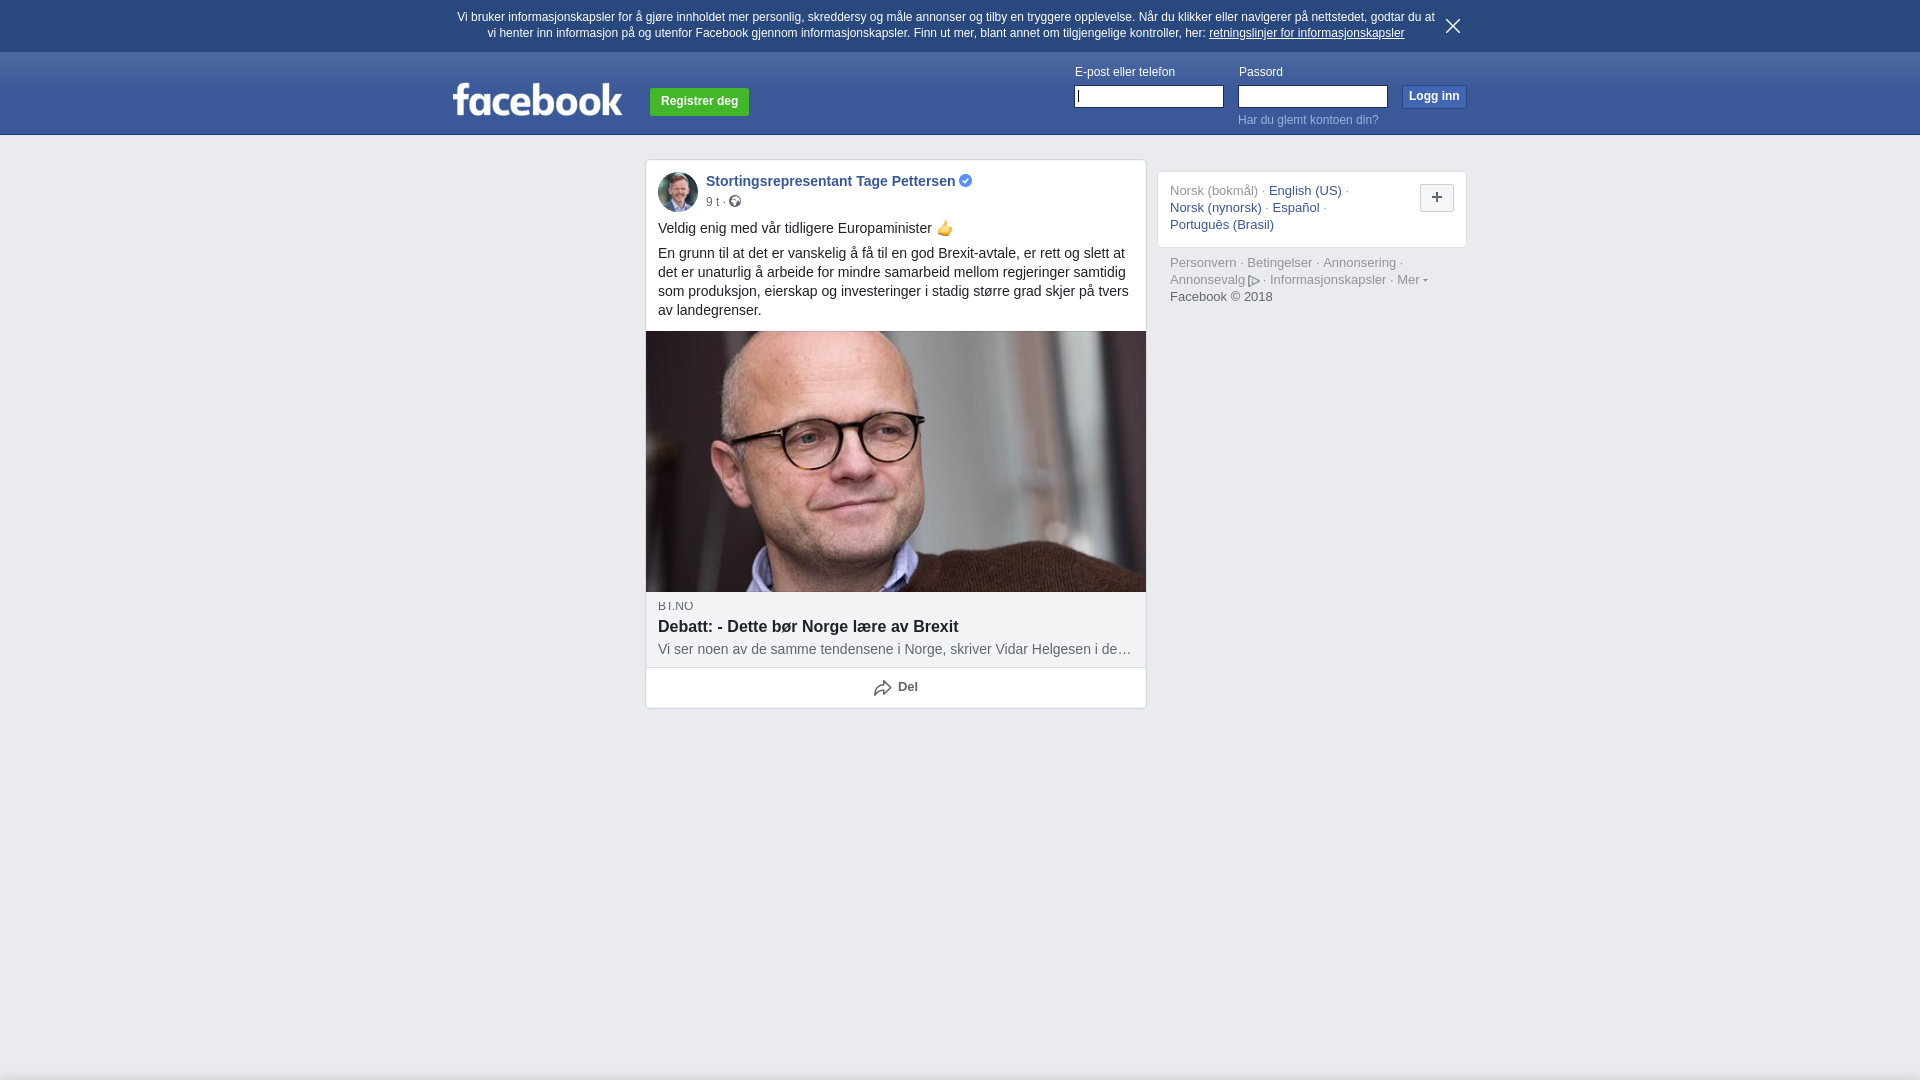Open the 'Har du glemt kontoen din?' link
1920x1080 pixels.
click(1308, 120)
